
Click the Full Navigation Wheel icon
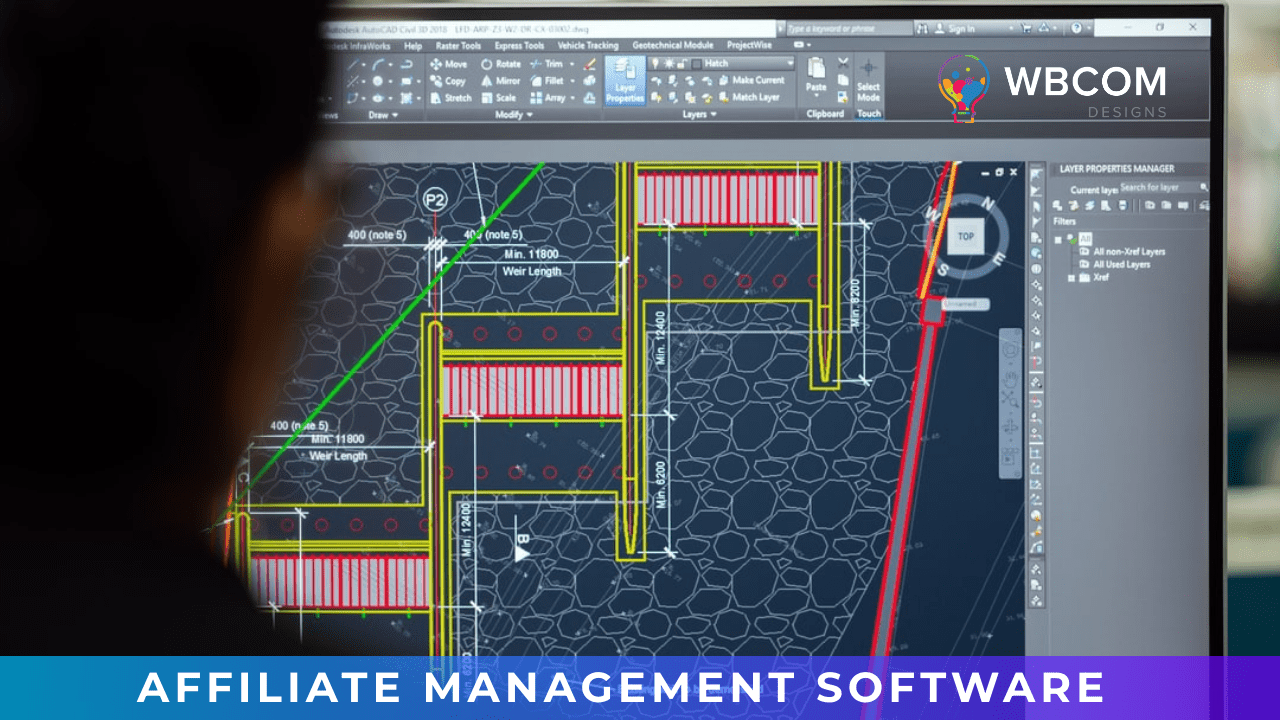click(x=1011, y=349)
